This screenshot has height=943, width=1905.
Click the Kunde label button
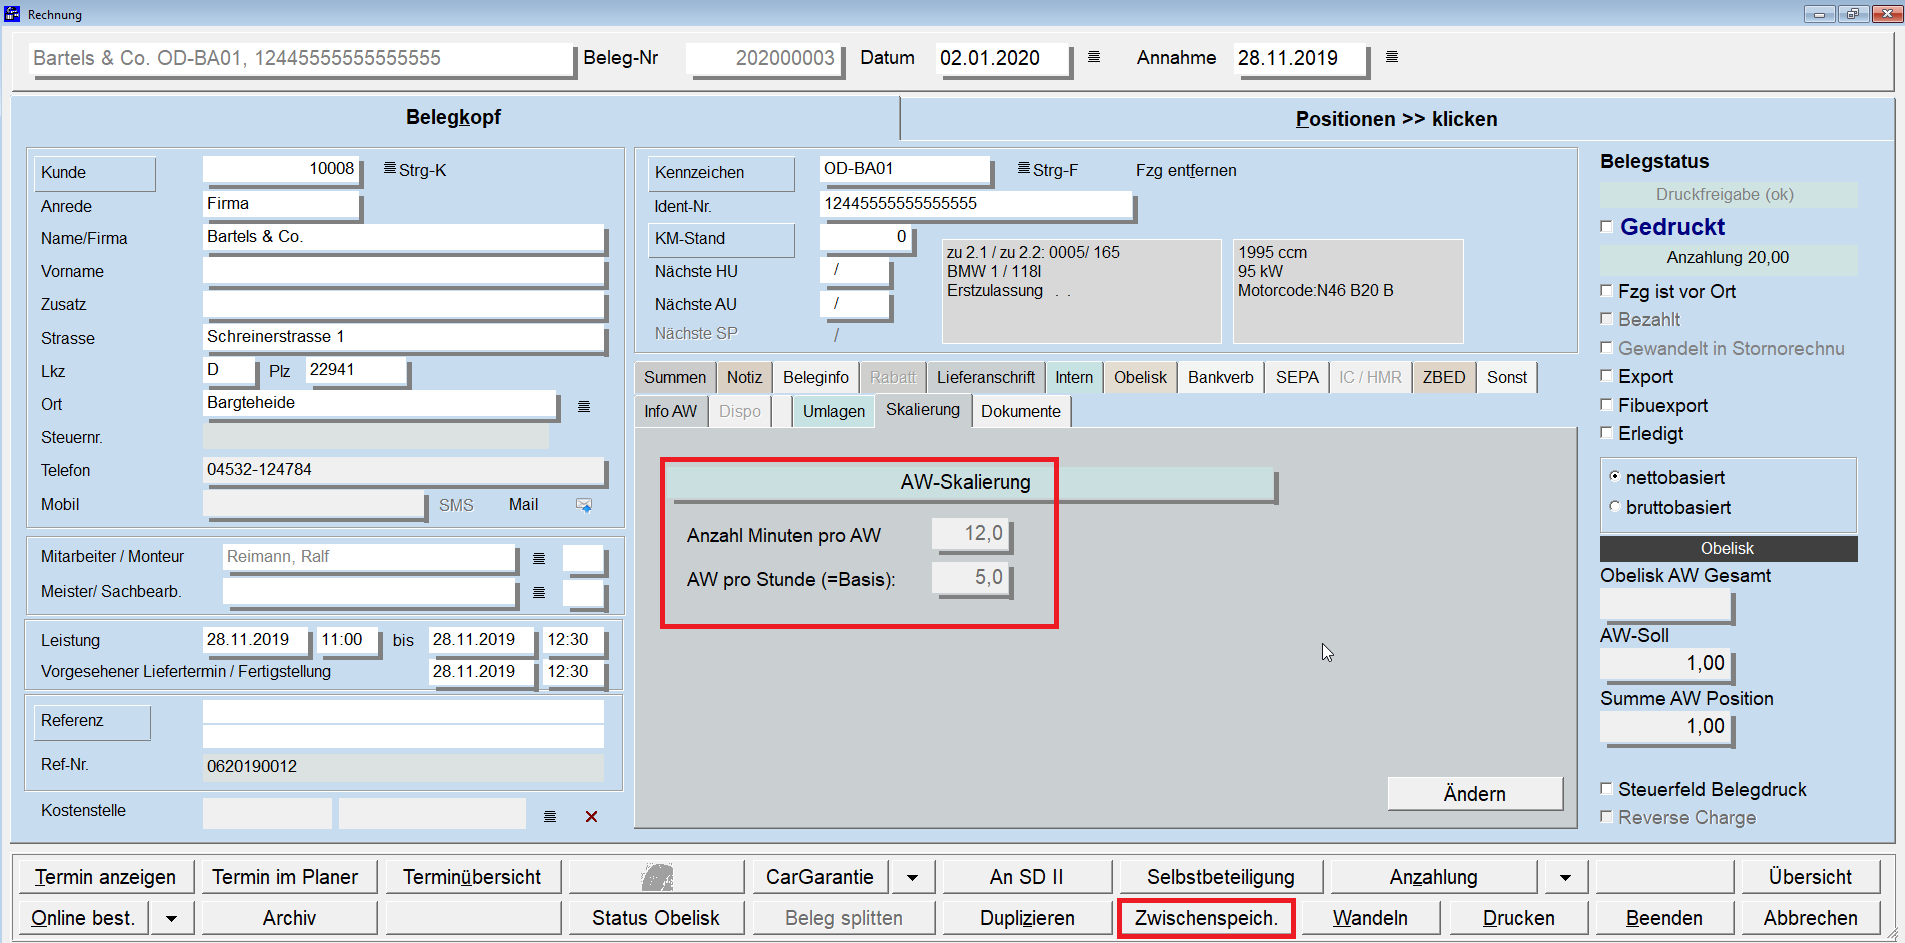[95, 172]
